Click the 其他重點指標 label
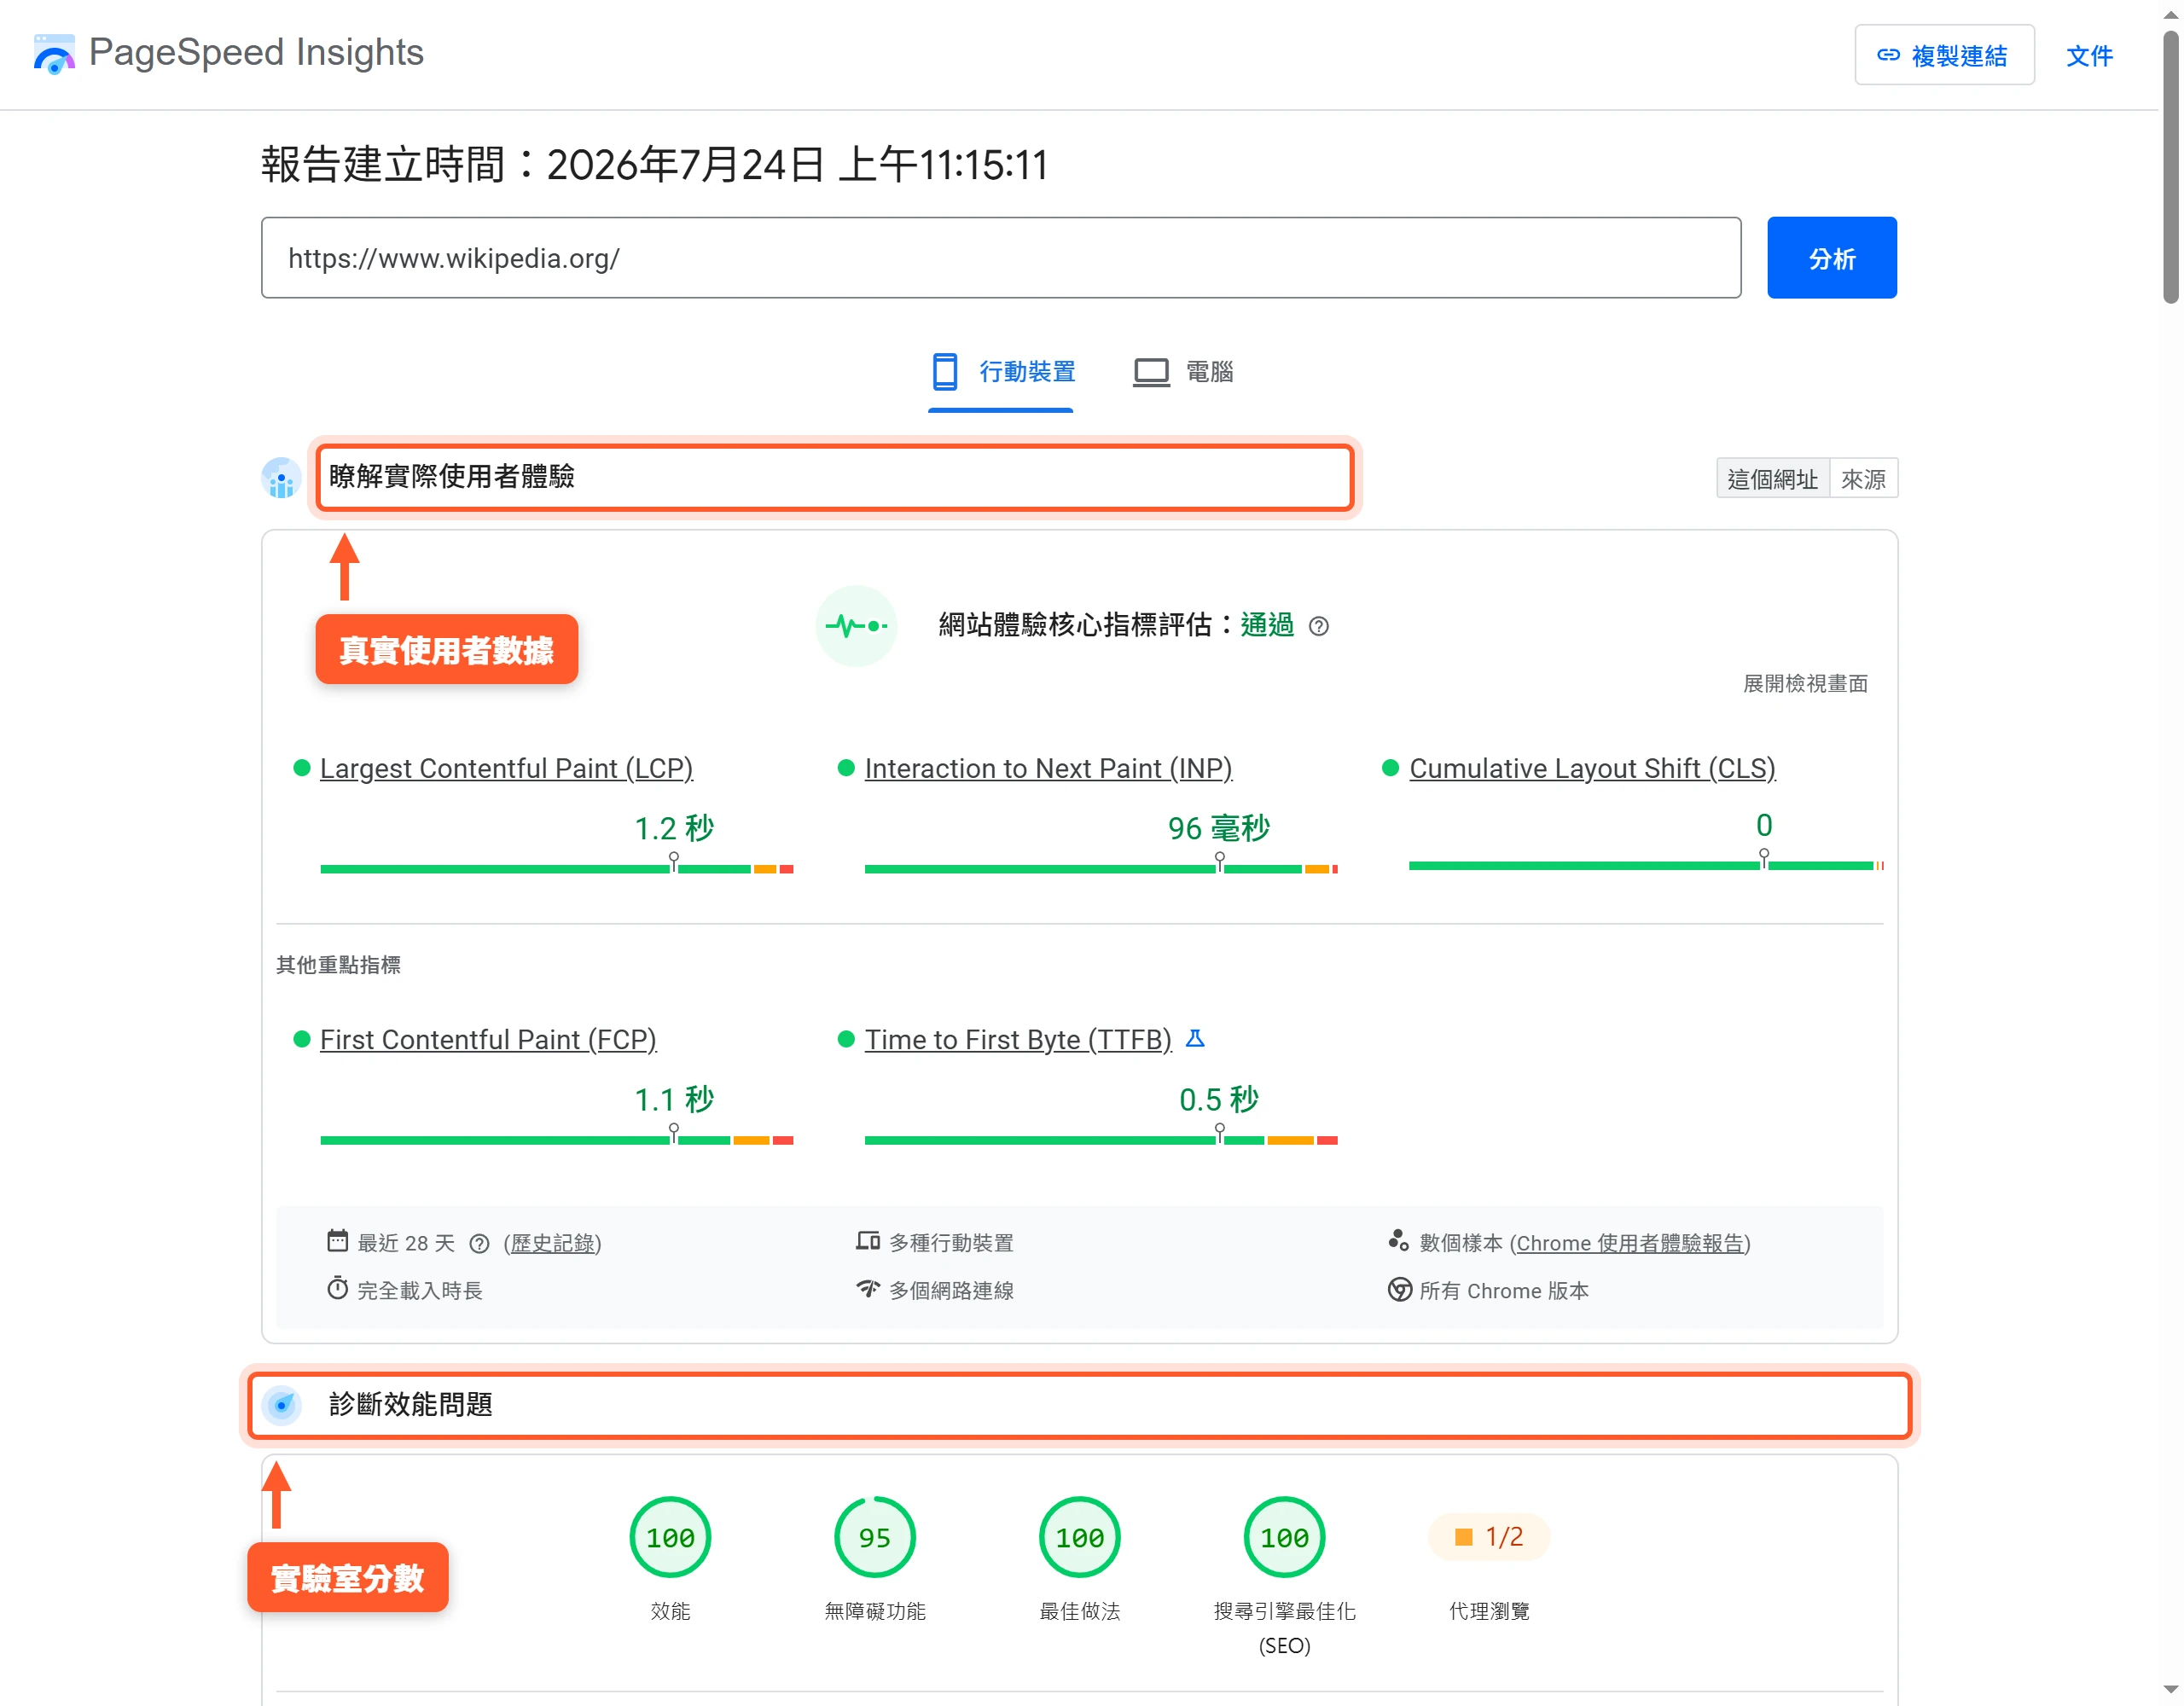 (x=338, y=965)
